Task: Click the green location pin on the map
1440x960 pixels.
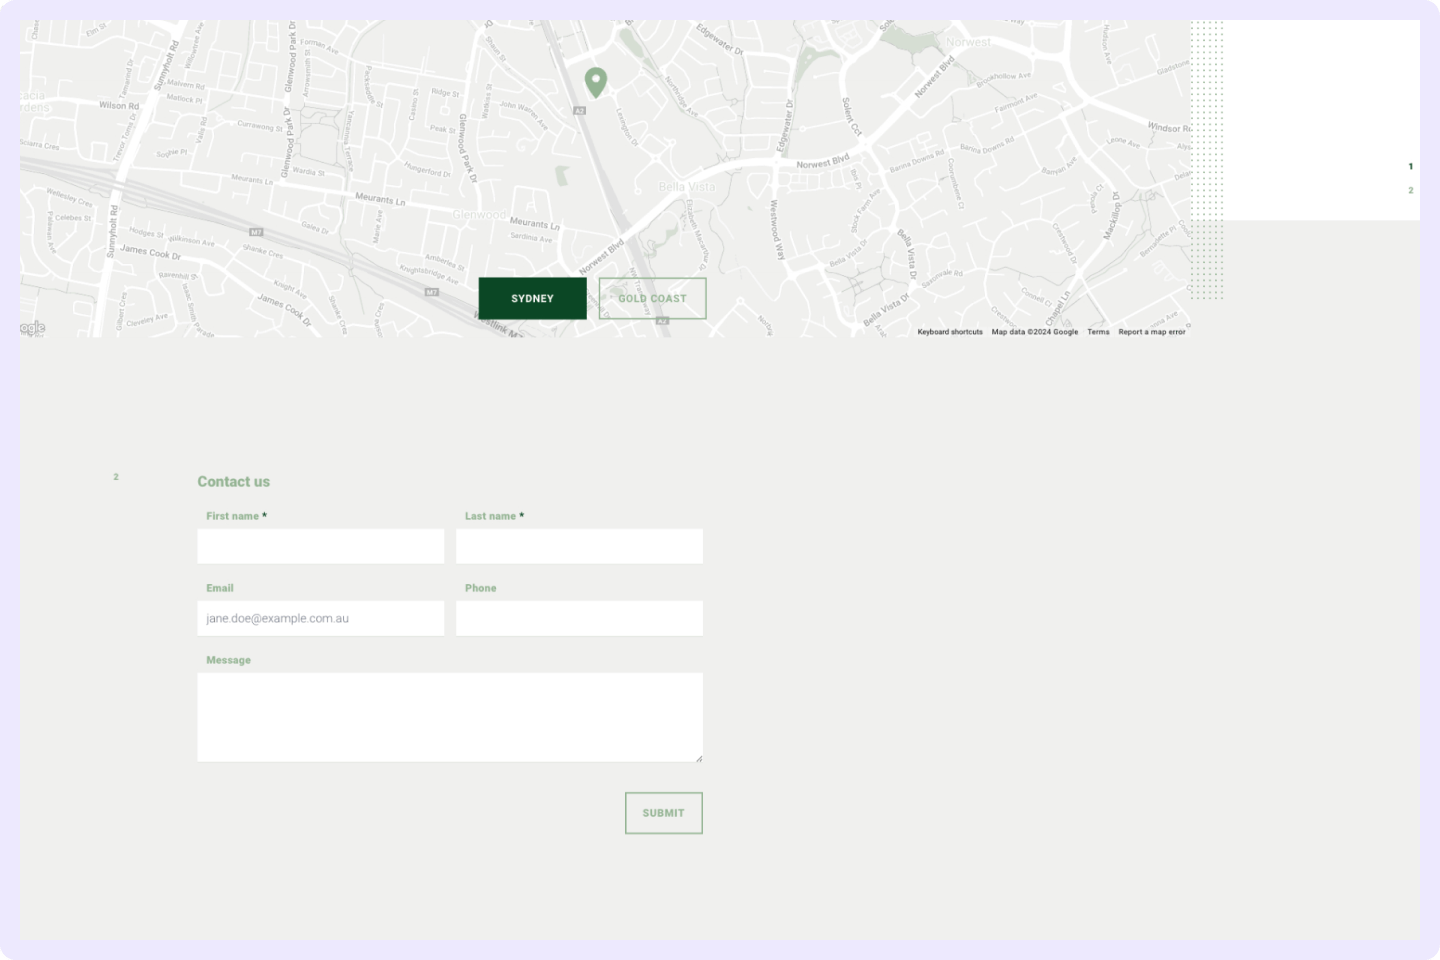Action: (x=596, y=82)
